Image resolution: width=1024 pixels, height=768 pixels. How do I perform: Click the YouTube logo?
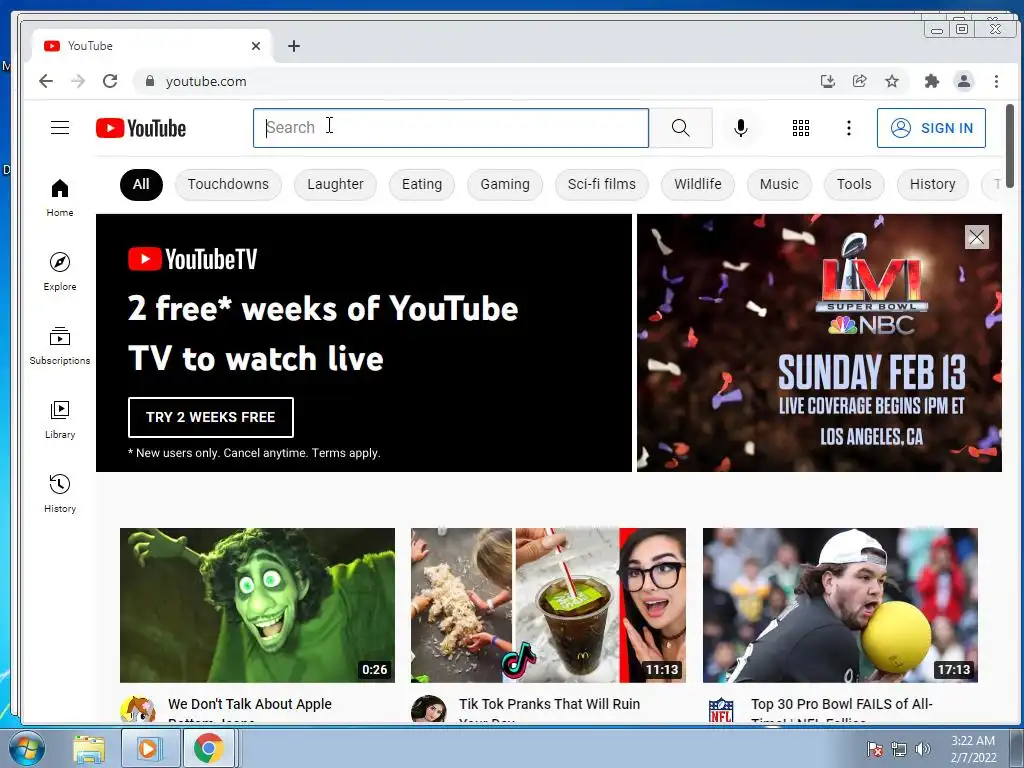click(141, 128)
